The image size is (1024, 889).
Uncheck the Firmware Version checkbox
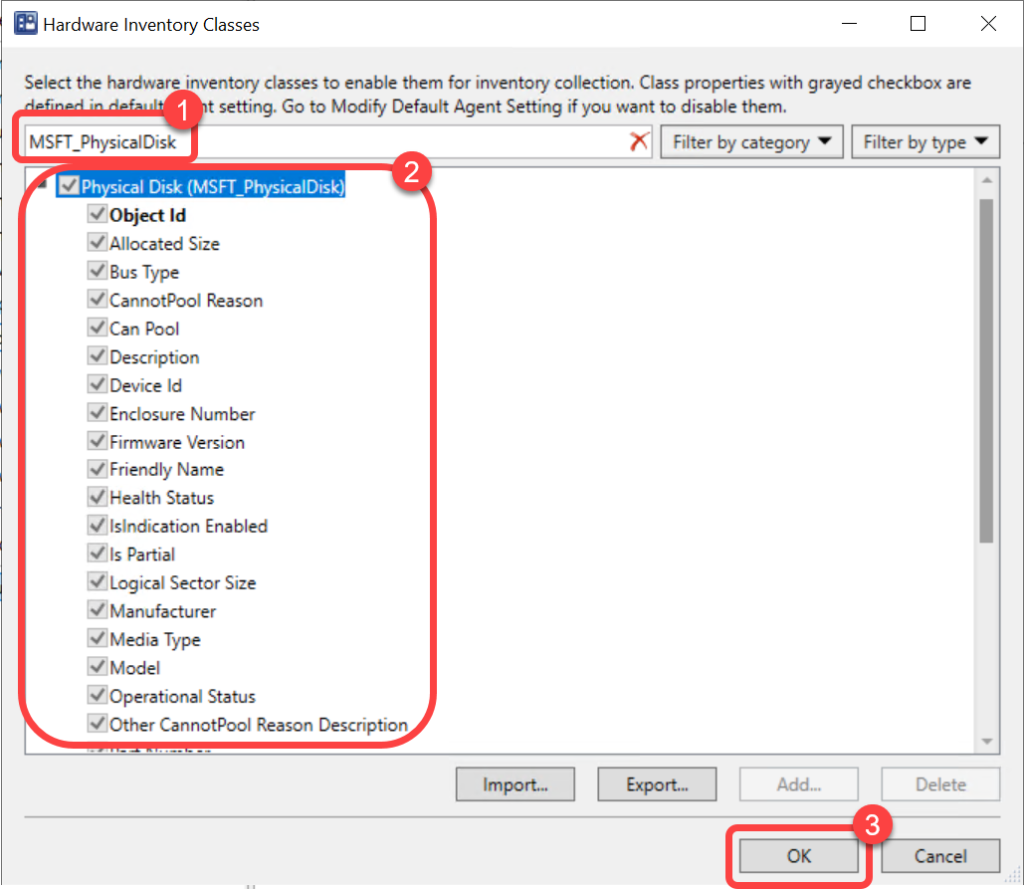(97, 441)
